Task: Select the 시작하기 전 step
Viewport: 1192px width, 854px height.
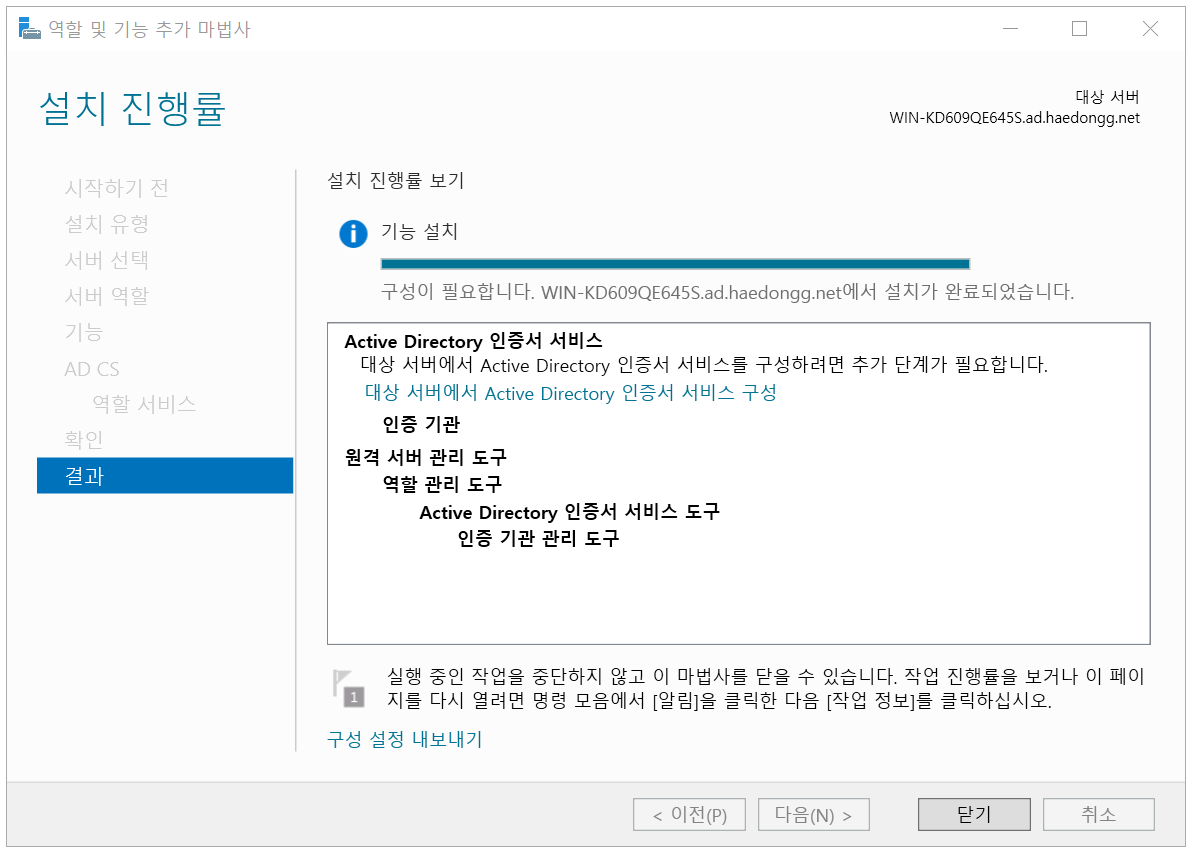Action: [x=116, y=188]
